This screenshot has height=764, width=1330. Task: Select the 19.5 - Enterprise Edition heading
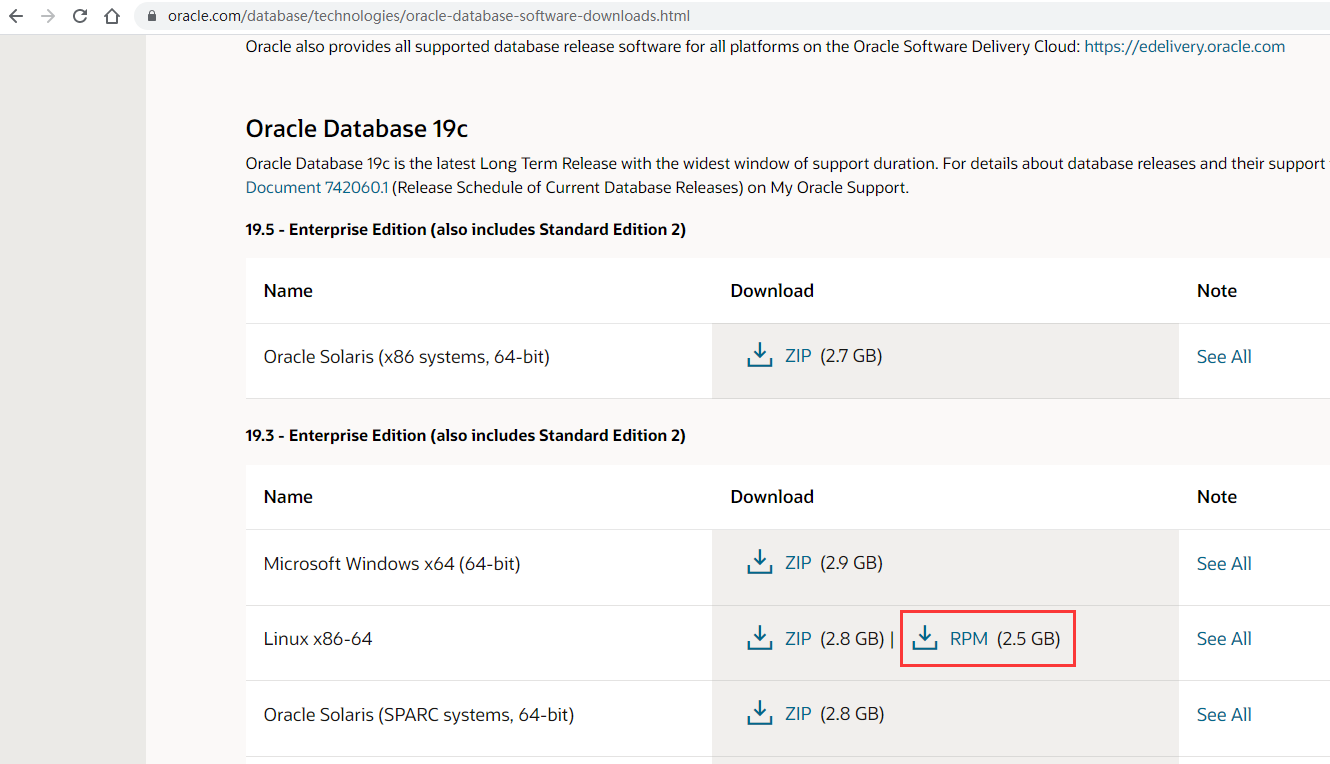[x=466, y=230]
